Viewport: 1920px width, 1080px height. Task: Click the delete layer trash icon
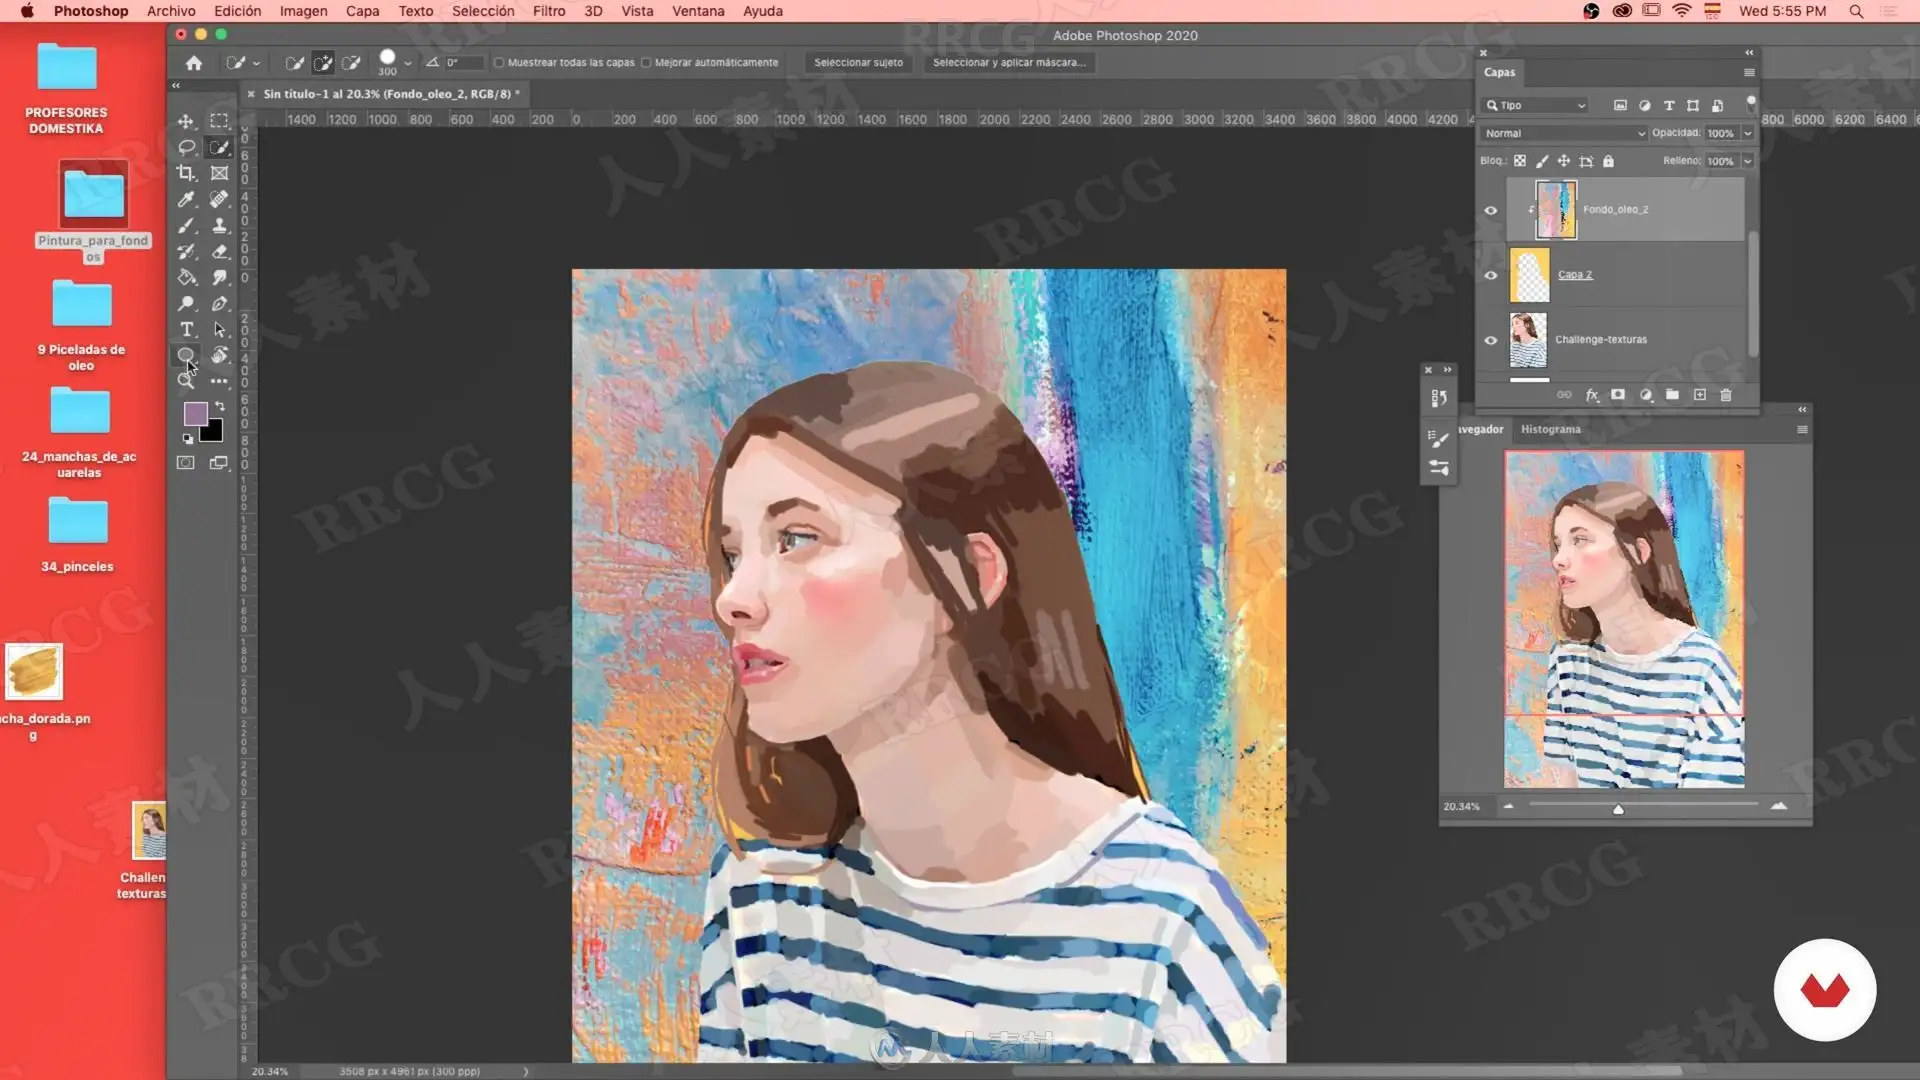1725,395
